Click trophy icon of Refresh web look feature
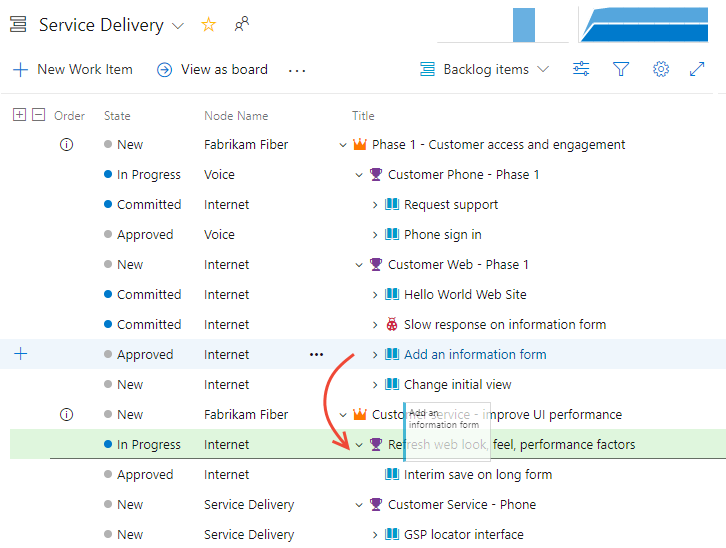This screenshot has width=726, height=548. coord(376,444)
